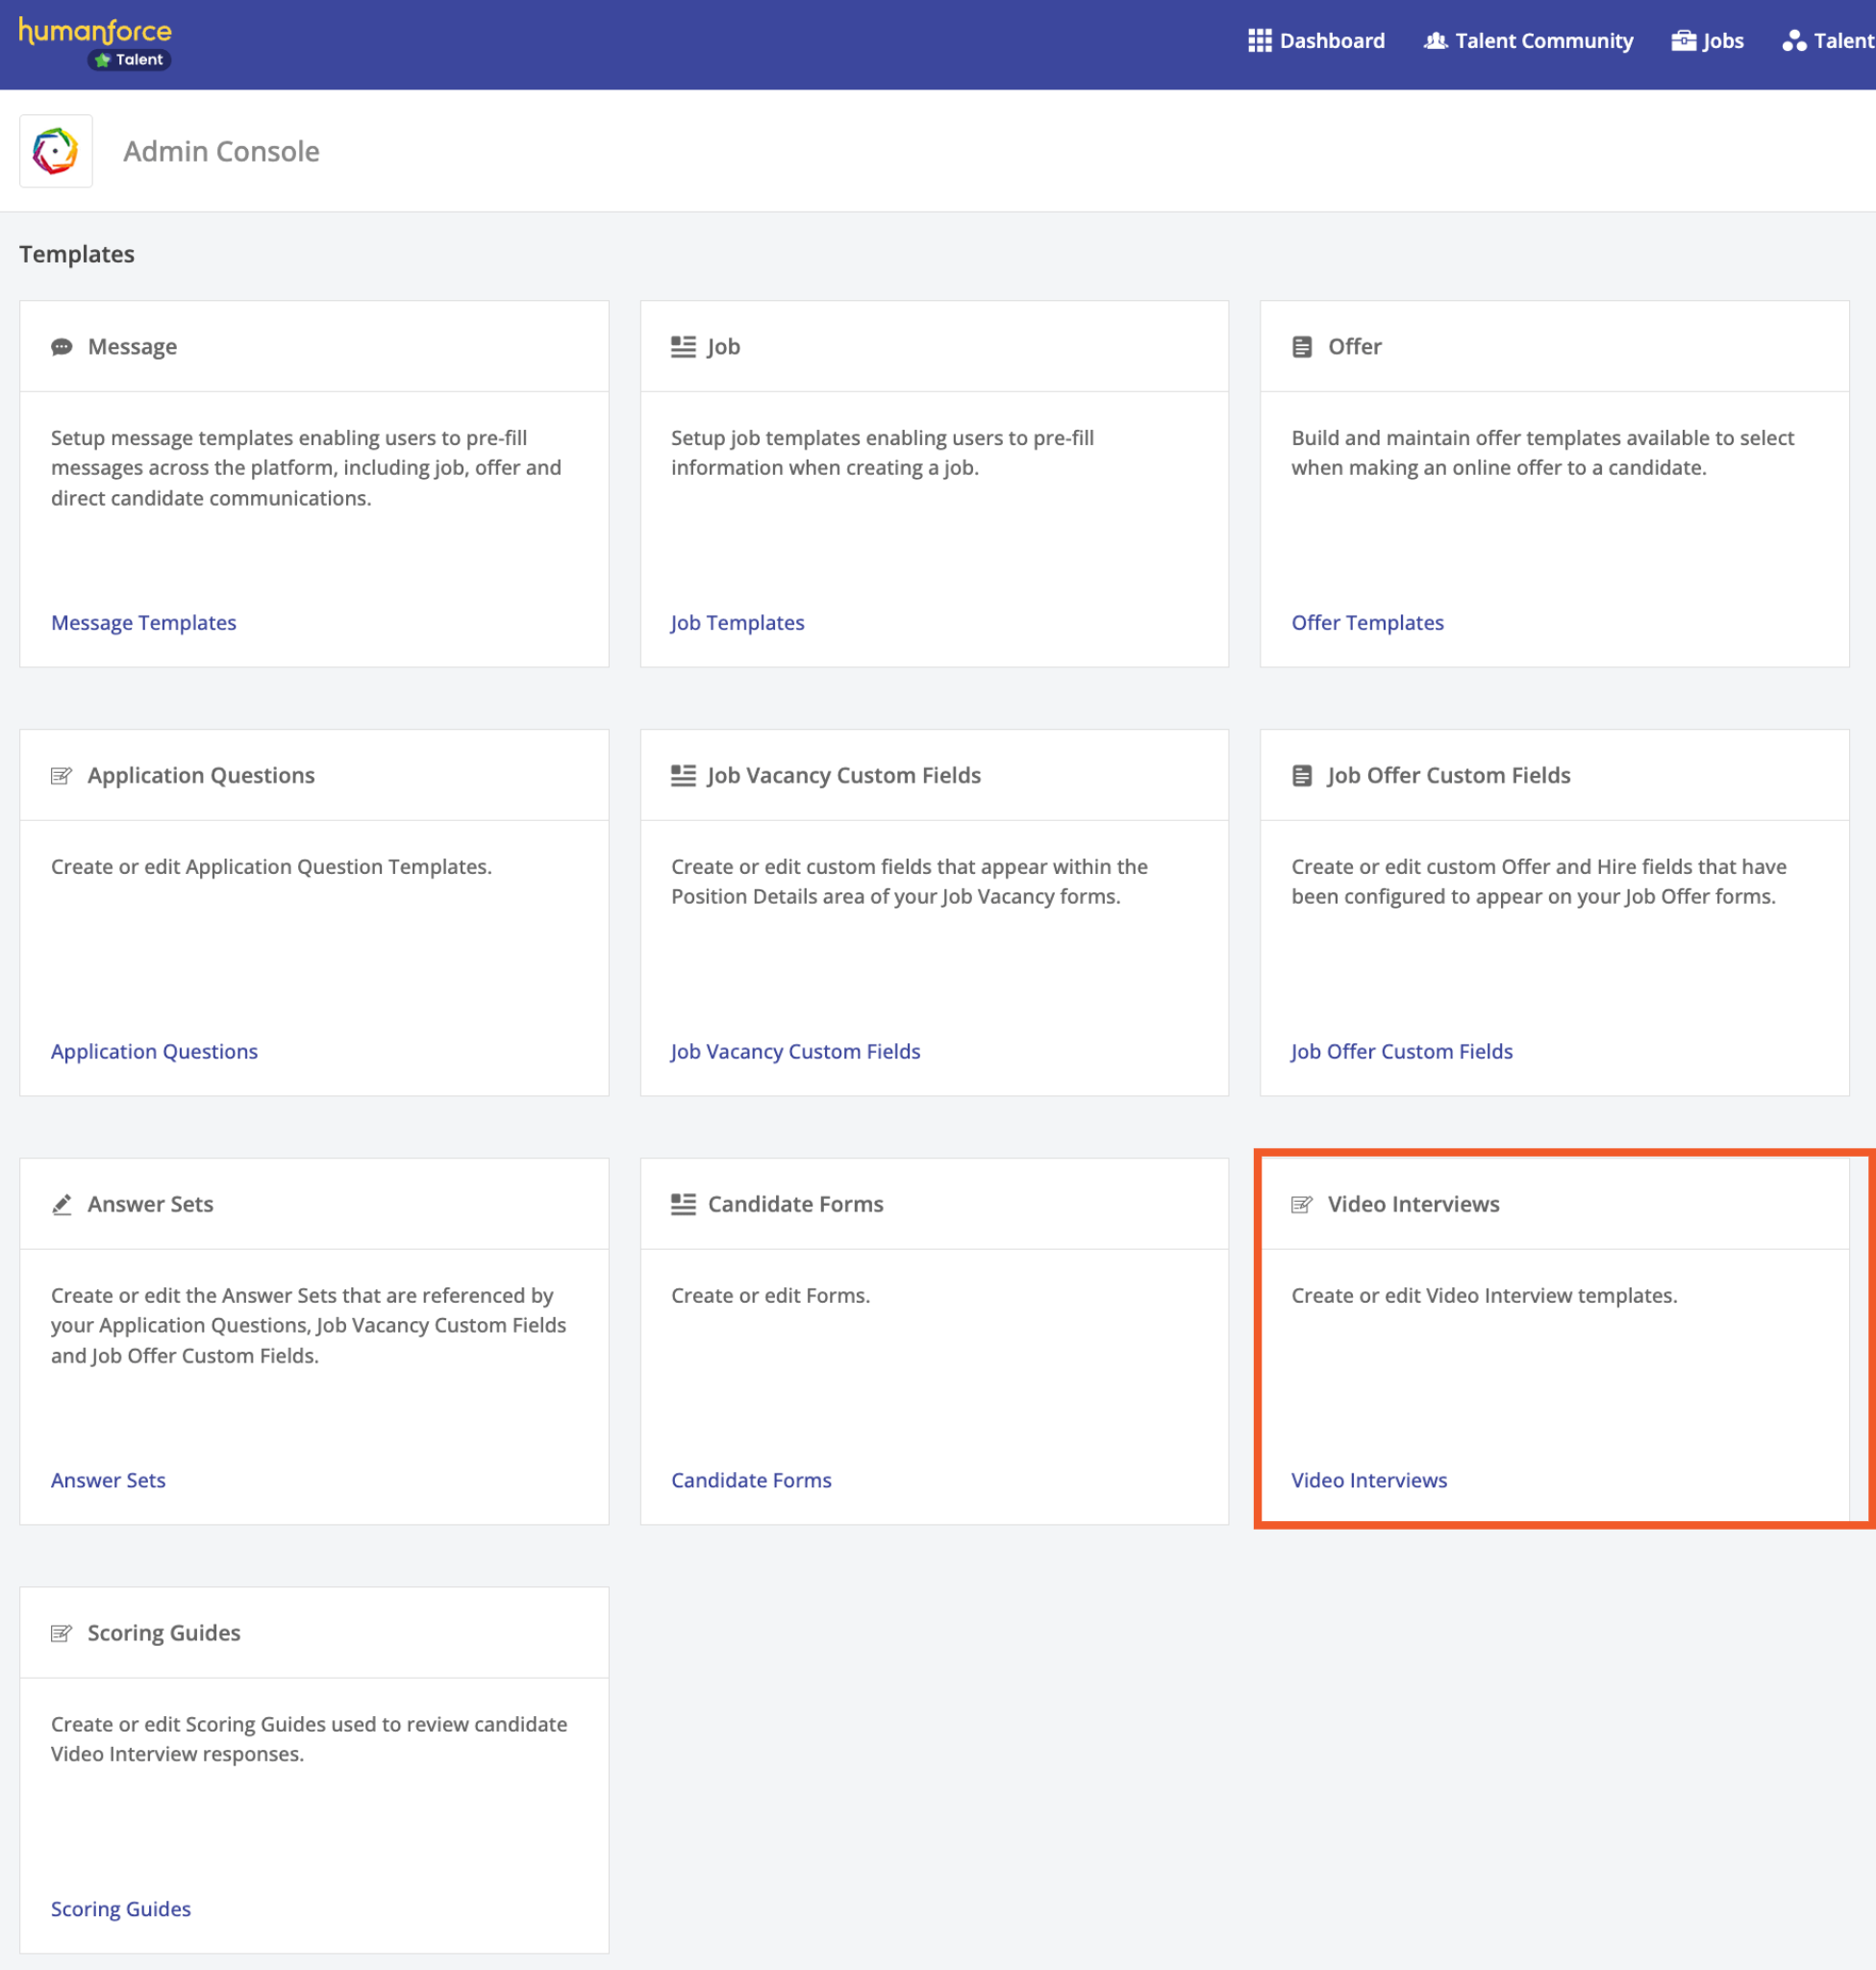Viewport: 1876px width, 1970px height.
Task: Click the Video Interviews card heading text
Action: [1413, 1205]
